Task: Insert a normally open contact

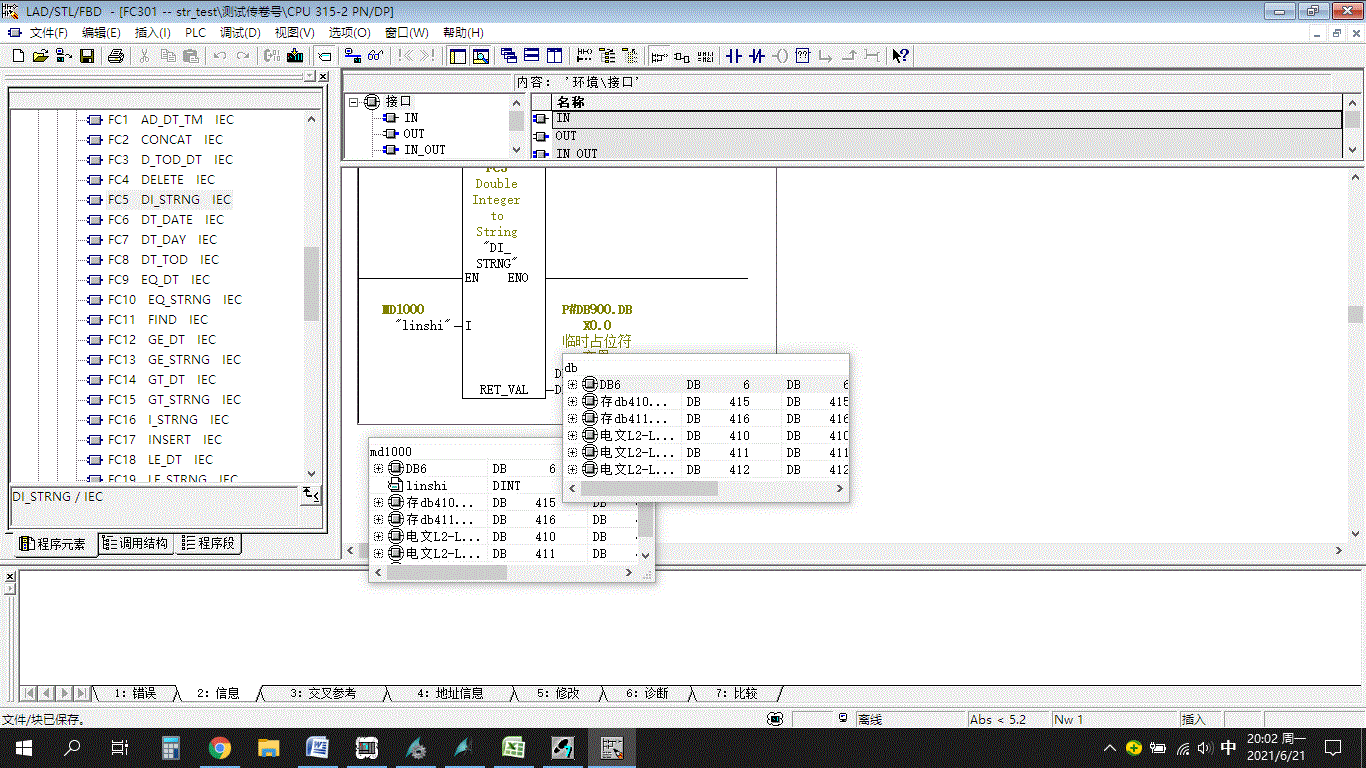Action: point(734,56)
